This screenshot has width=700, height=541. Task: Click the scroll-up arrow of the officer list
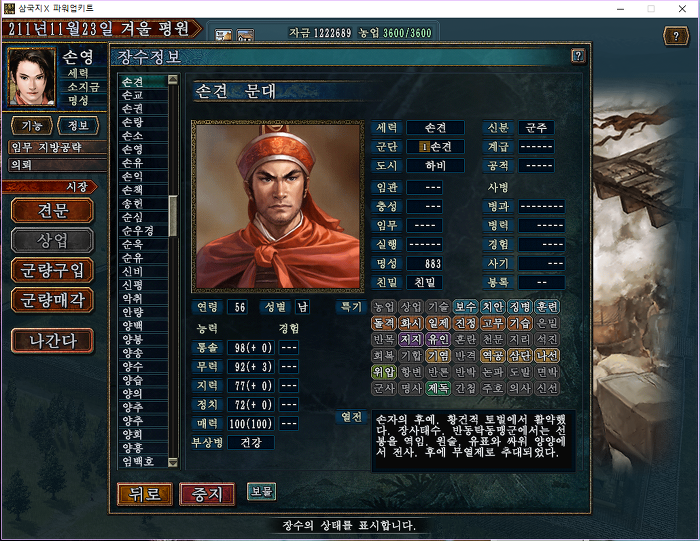click(x=173, y=80)
